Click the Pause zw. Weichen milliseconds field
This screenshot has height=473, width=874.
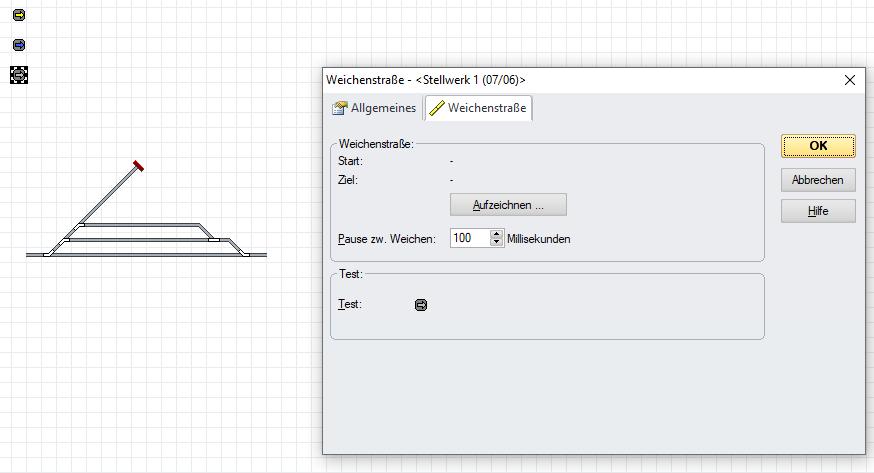tap(469, 238)
